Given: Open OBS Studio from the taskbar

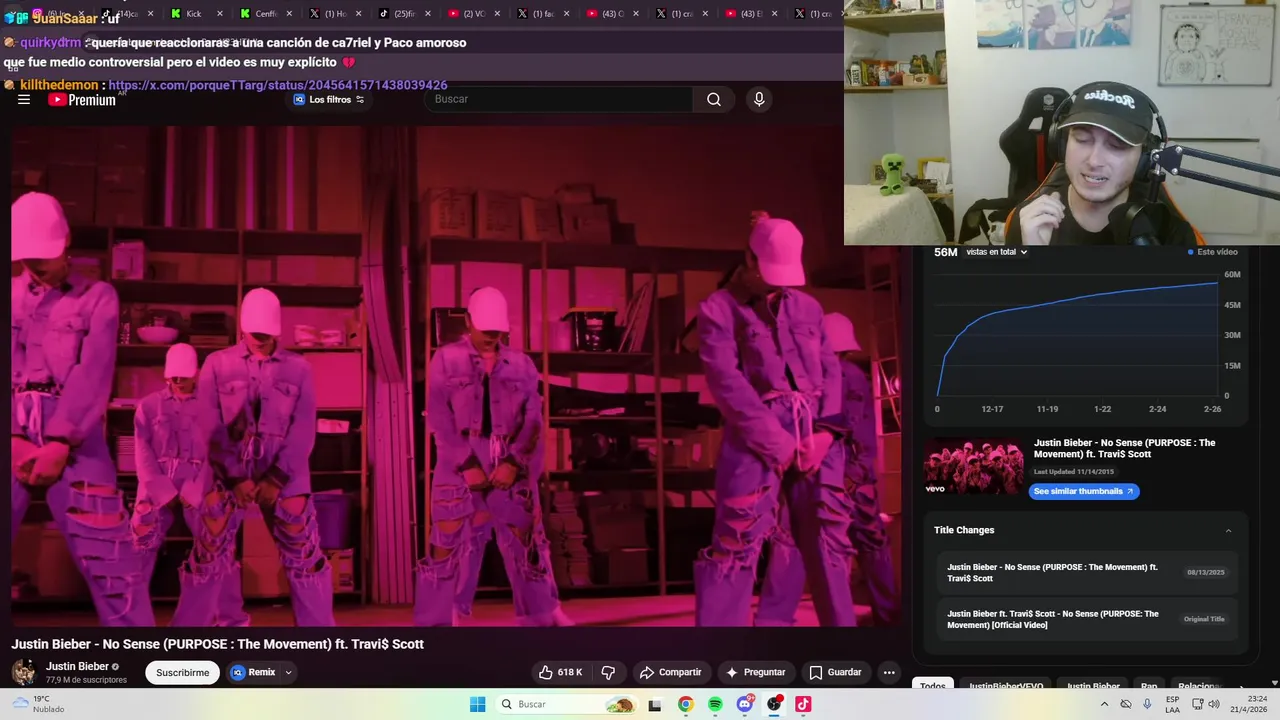Looking at the screenshot, I should (774, 704).
